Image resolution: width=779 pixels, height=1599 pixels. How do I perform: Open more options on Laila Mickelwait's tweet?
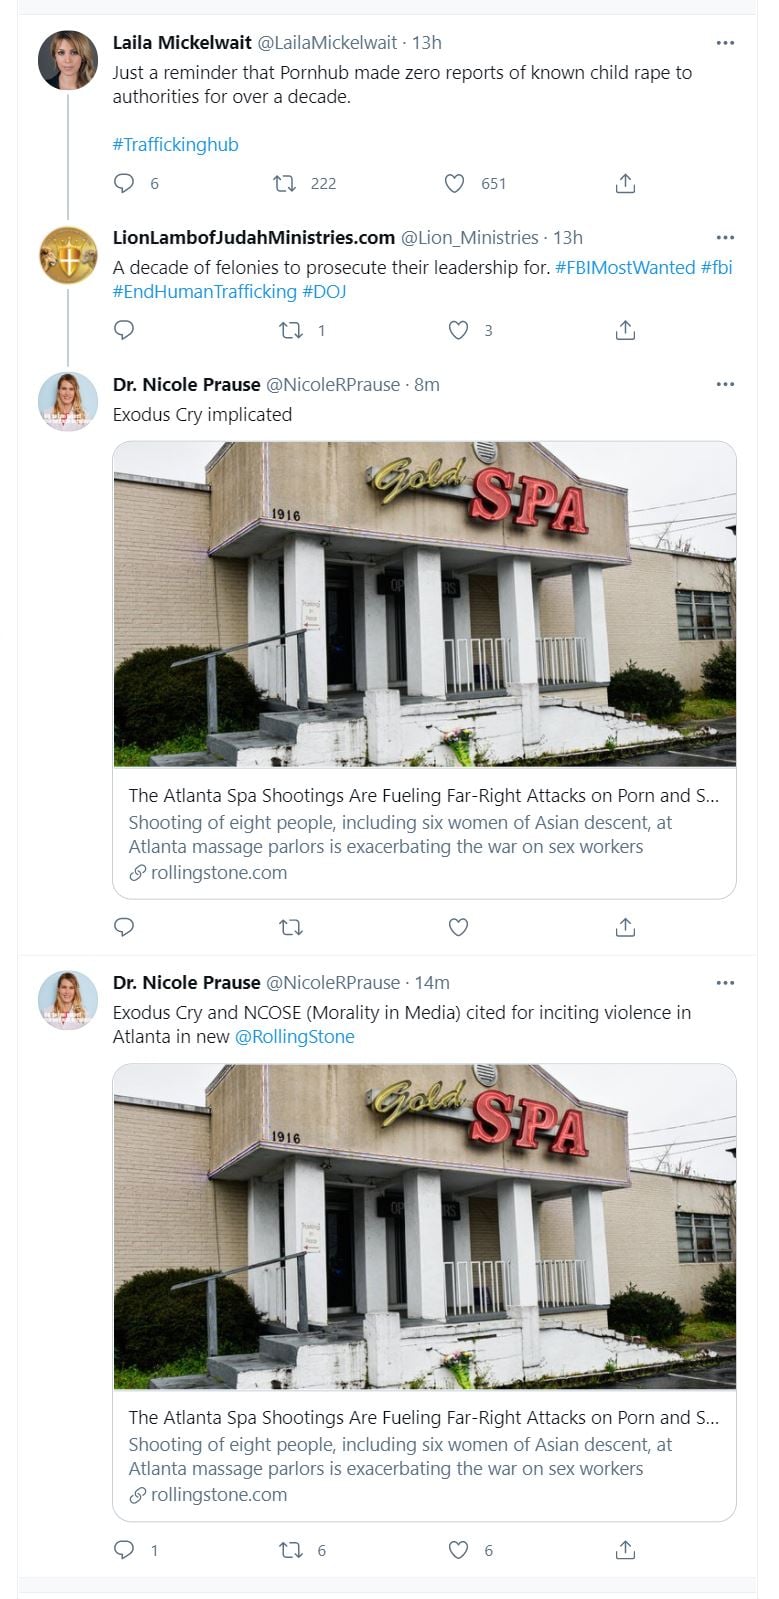click(x=726, y=42)
